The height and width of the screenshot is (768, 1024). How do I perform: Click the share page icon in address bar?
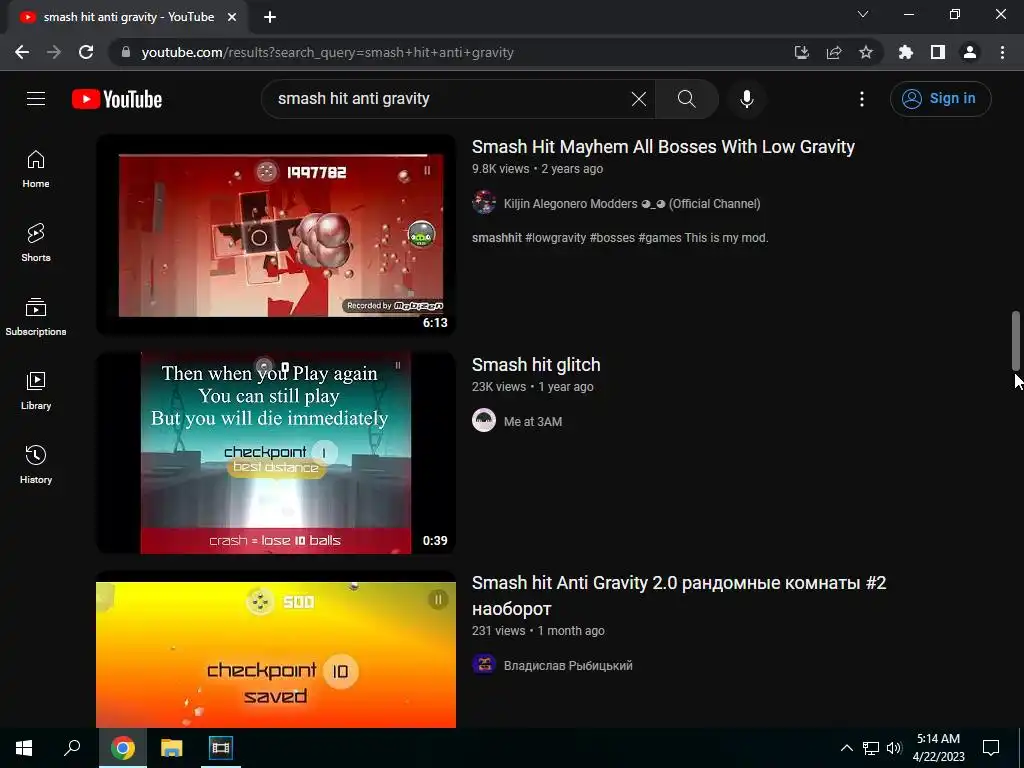point(834,52)
